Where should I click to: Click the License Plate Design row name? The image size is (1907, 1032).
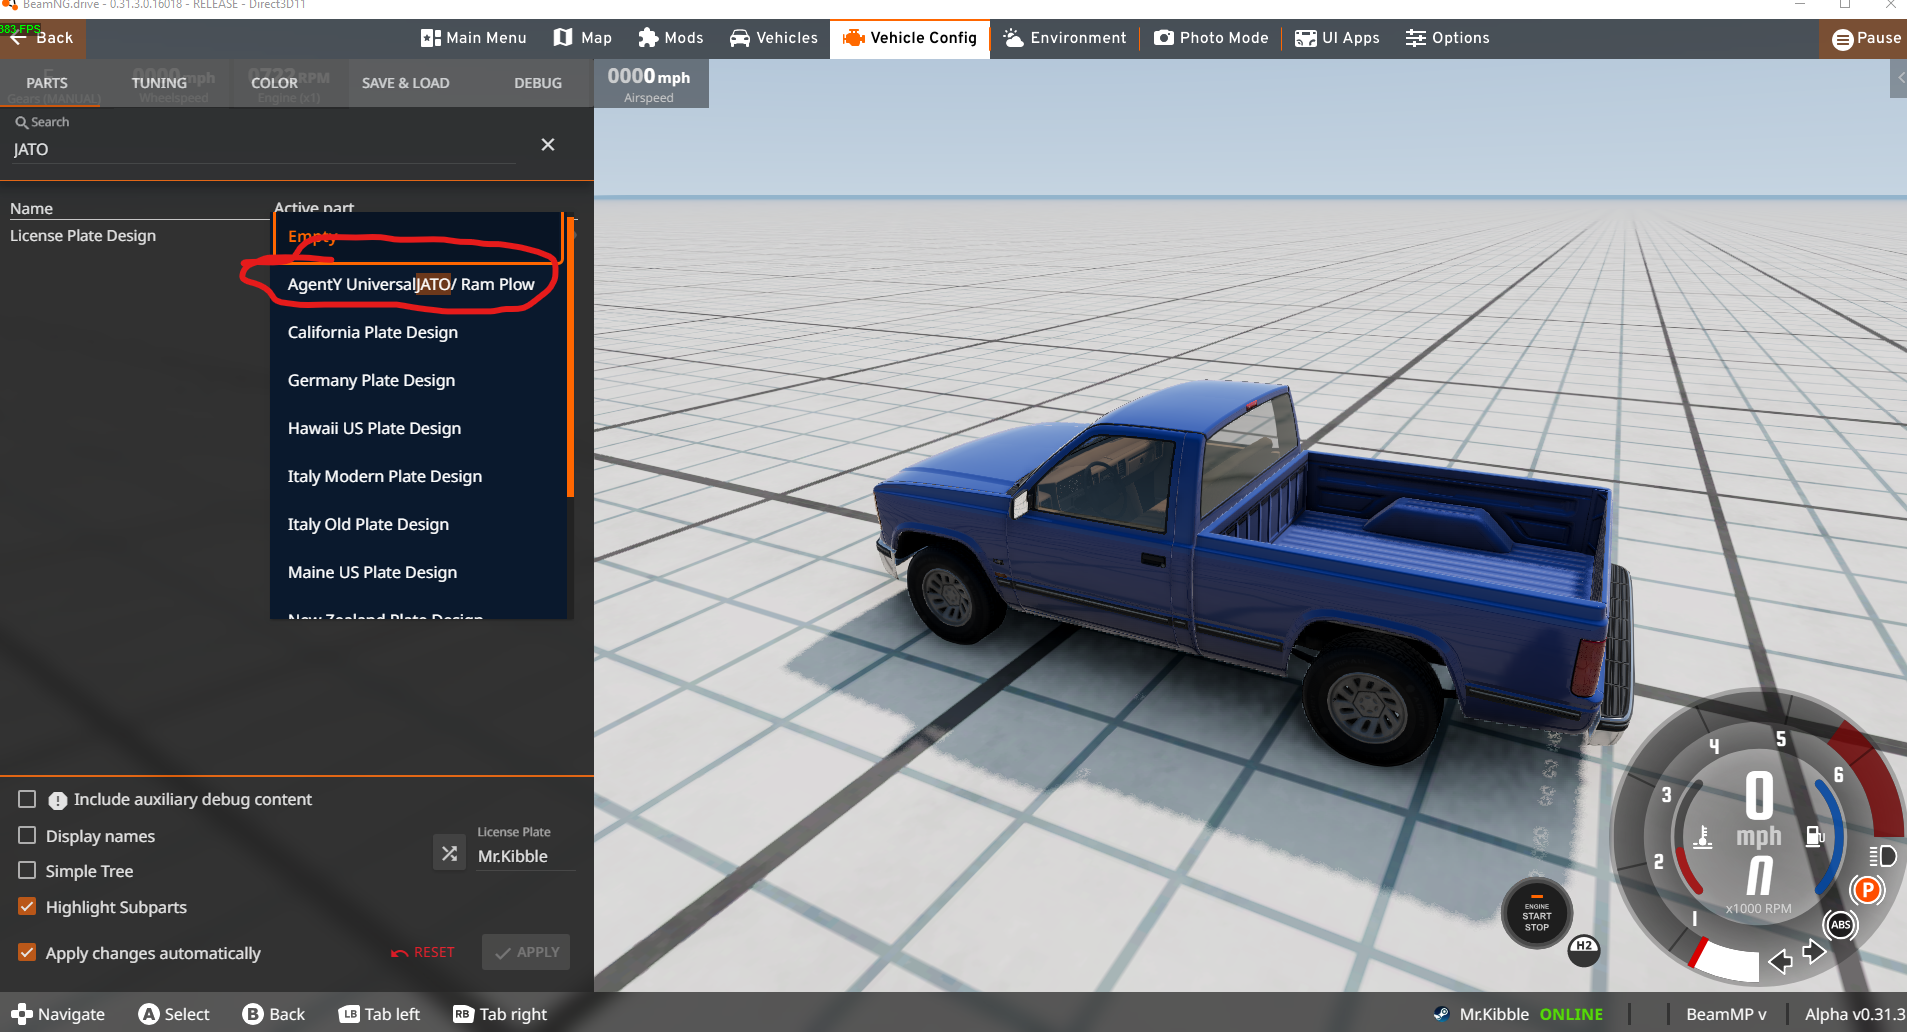[x=83, y=236]
